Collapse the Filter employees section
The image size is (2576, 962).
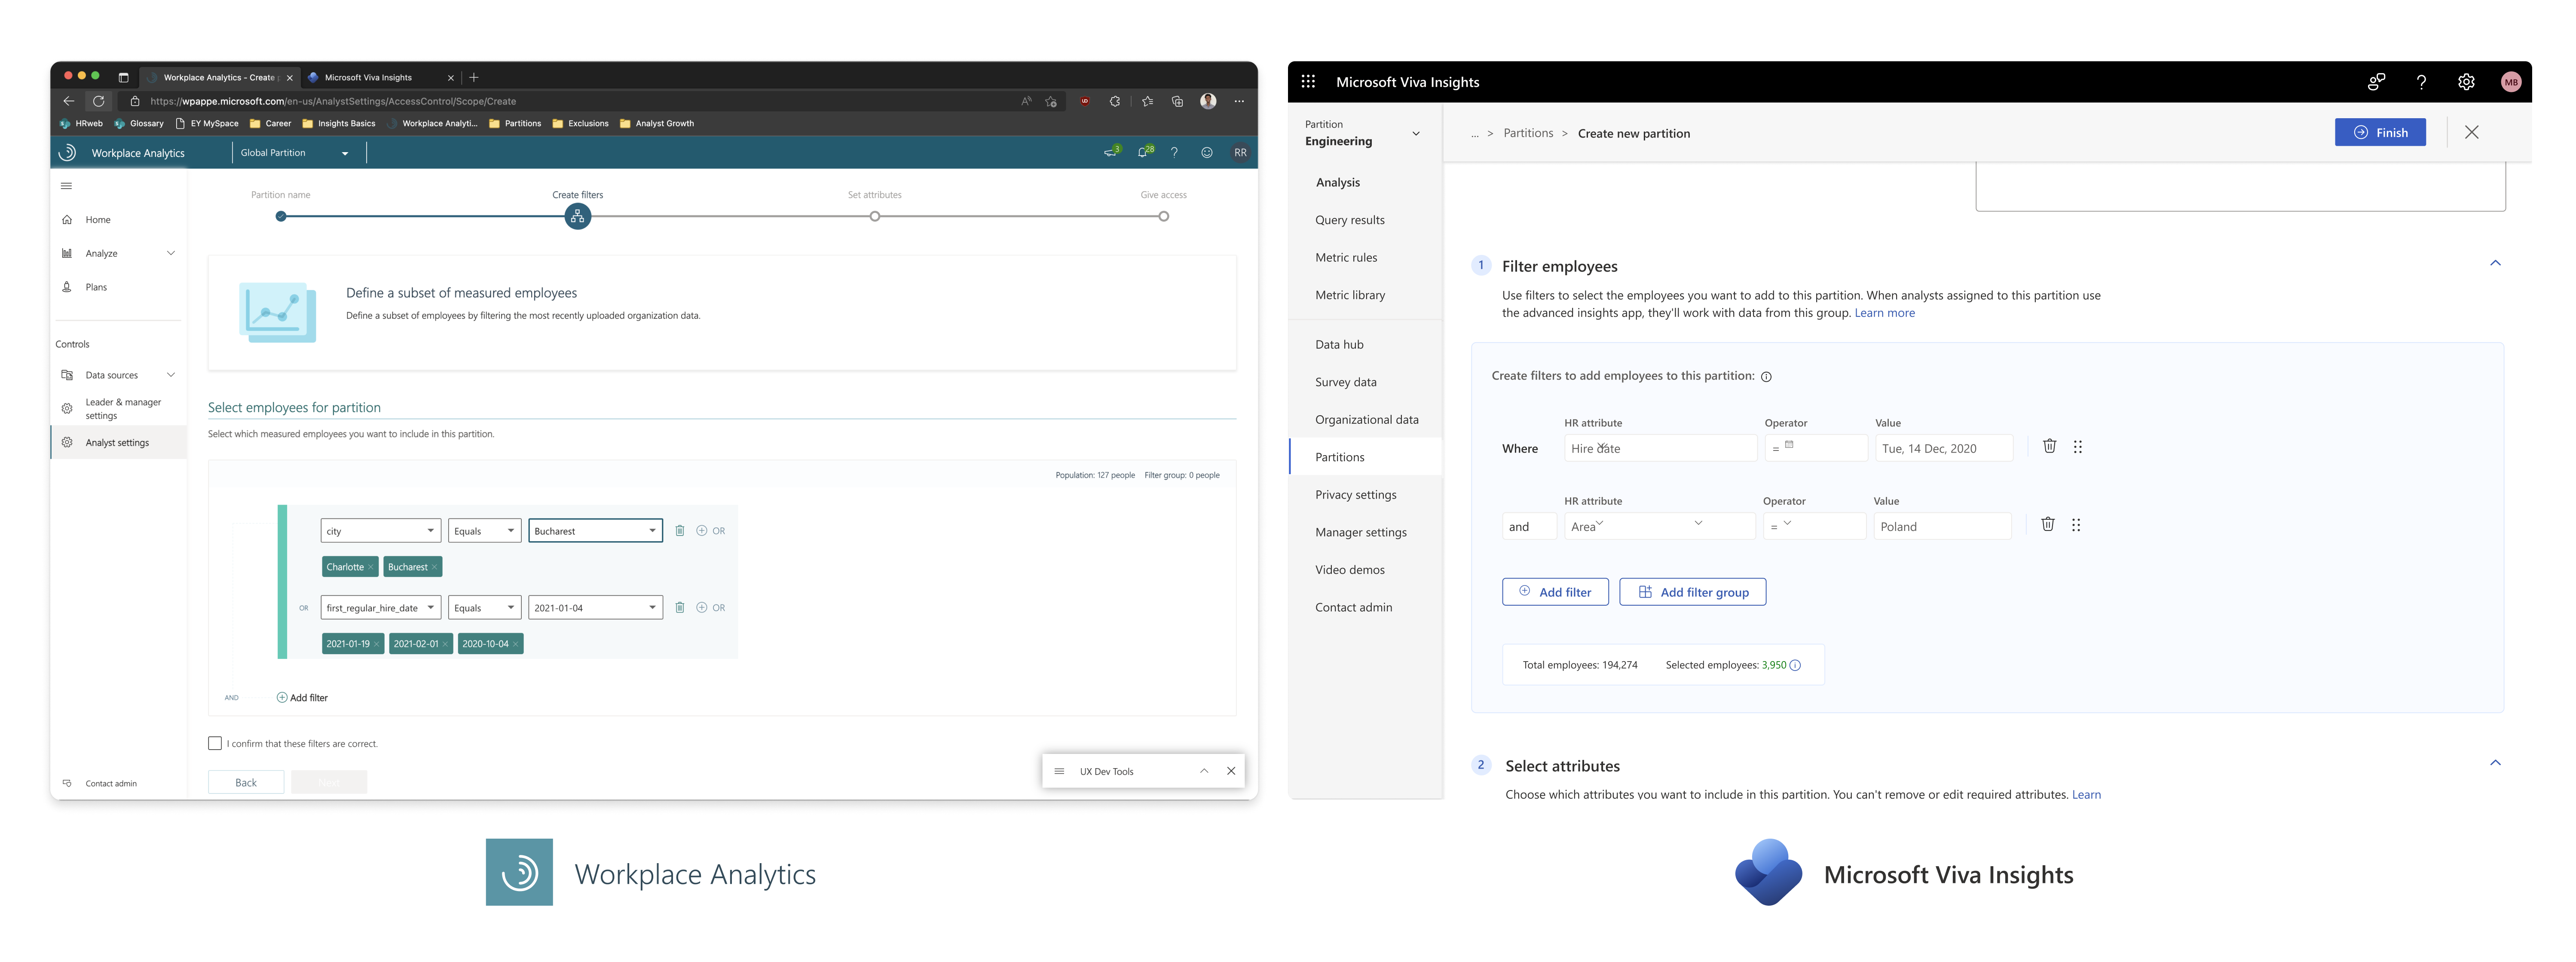(x=2495, y=263)
